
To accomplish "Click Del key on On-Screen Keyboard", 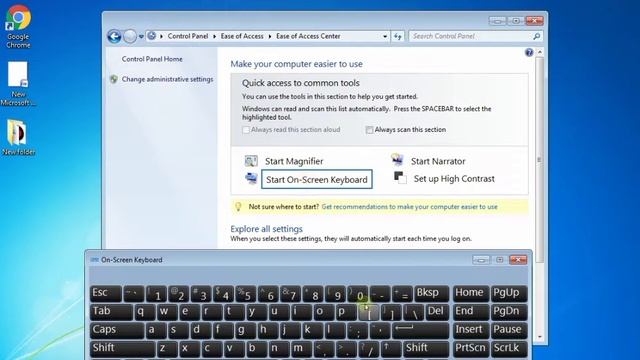I will click(x=437, y=312).
